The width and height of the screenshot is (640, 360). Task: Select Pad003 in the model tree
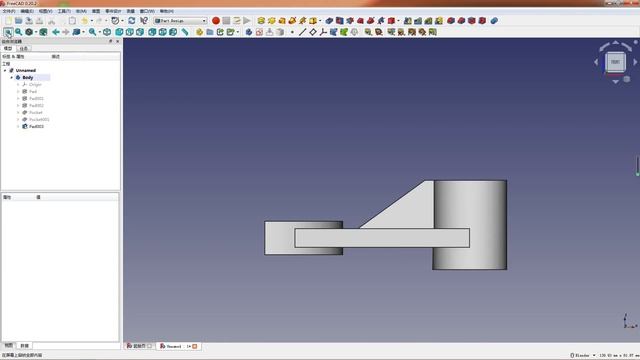(x=36, y=127)
